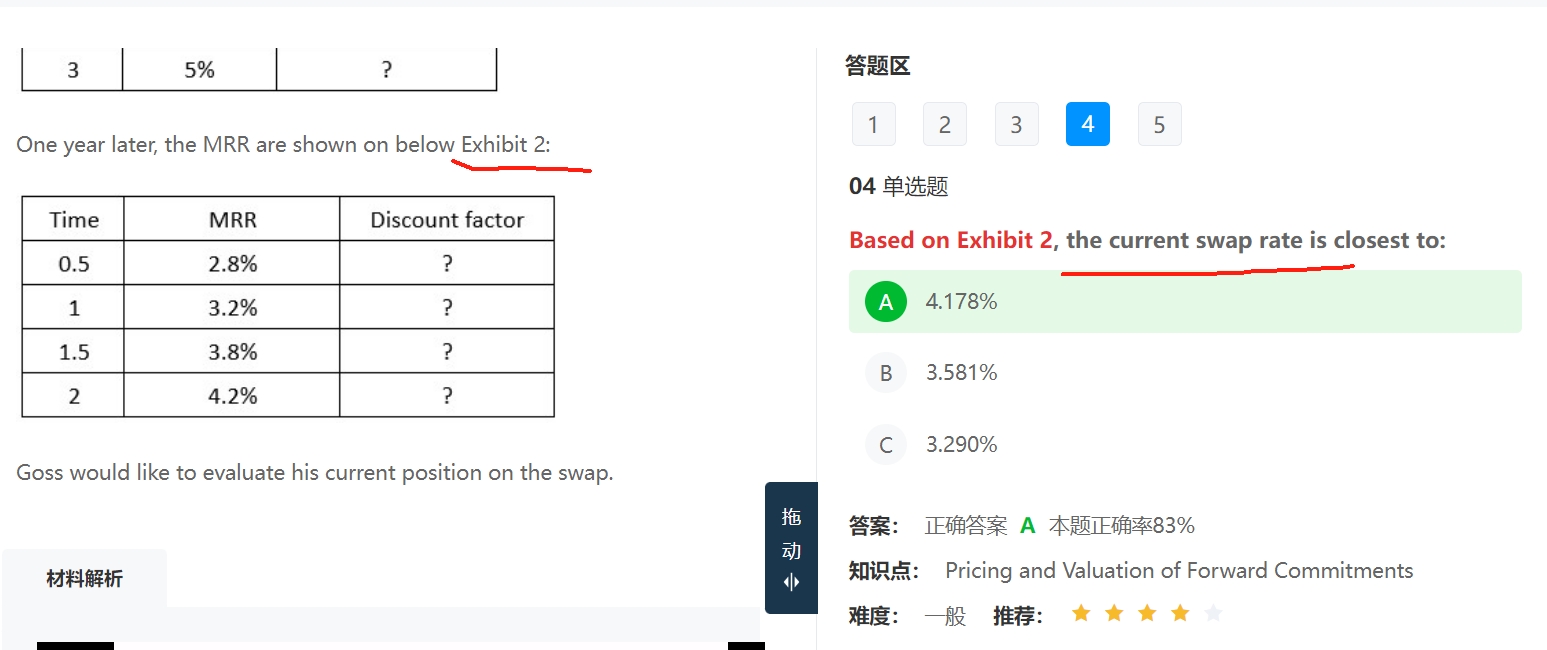Open the 材料解析 tab
The image size is (1547, 650).
tap(85, 578)
